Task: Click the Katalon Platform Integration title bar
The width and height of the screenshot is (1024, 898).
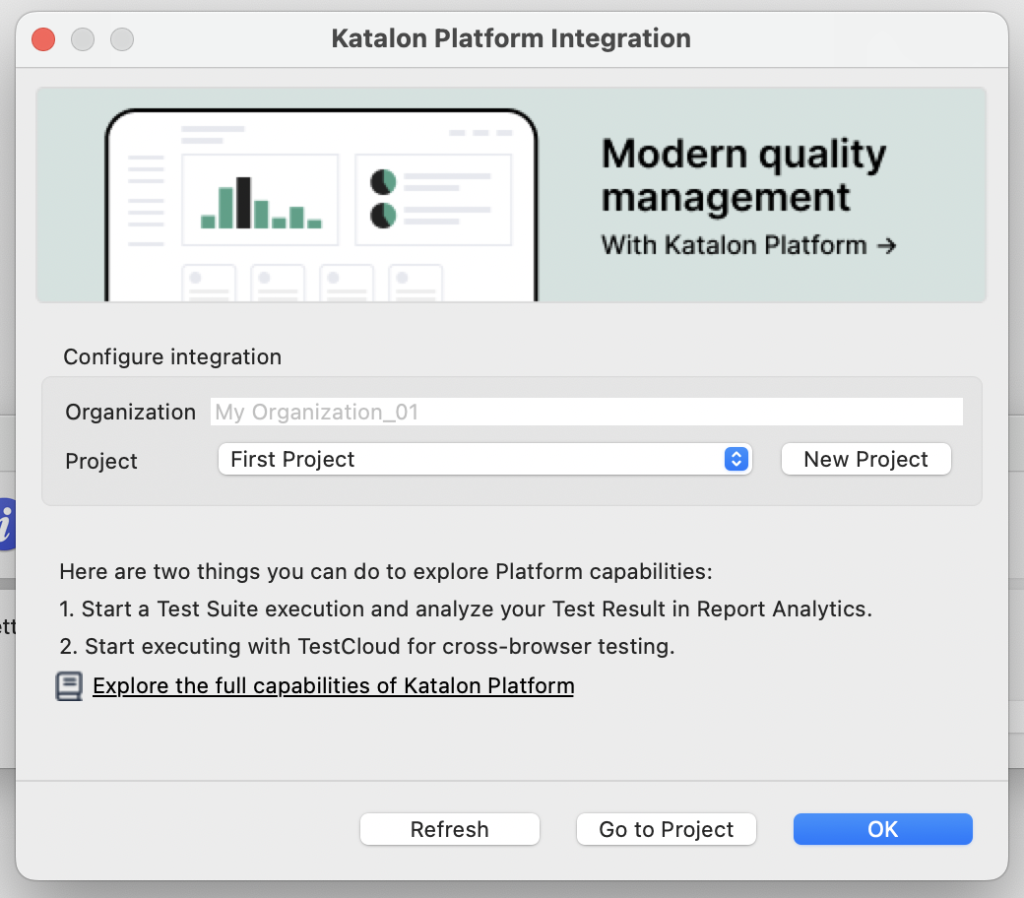Action: pyautogui.click(x=511, y=40)
